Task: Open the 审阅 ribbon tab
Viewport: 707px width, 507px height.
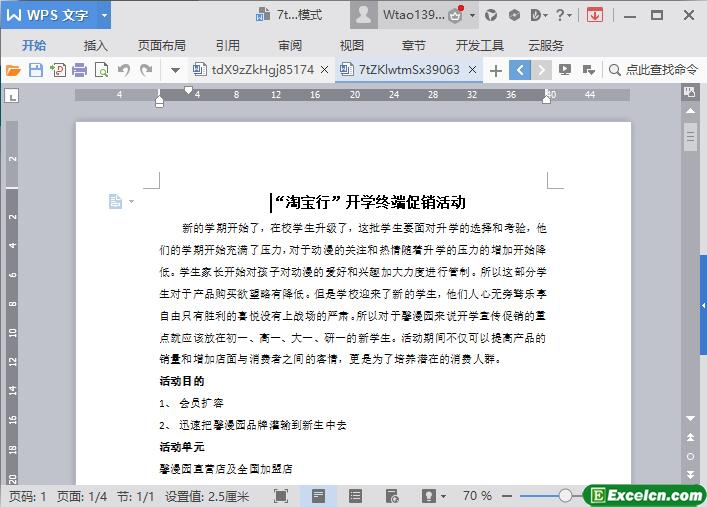Action: tap(290, 46)
